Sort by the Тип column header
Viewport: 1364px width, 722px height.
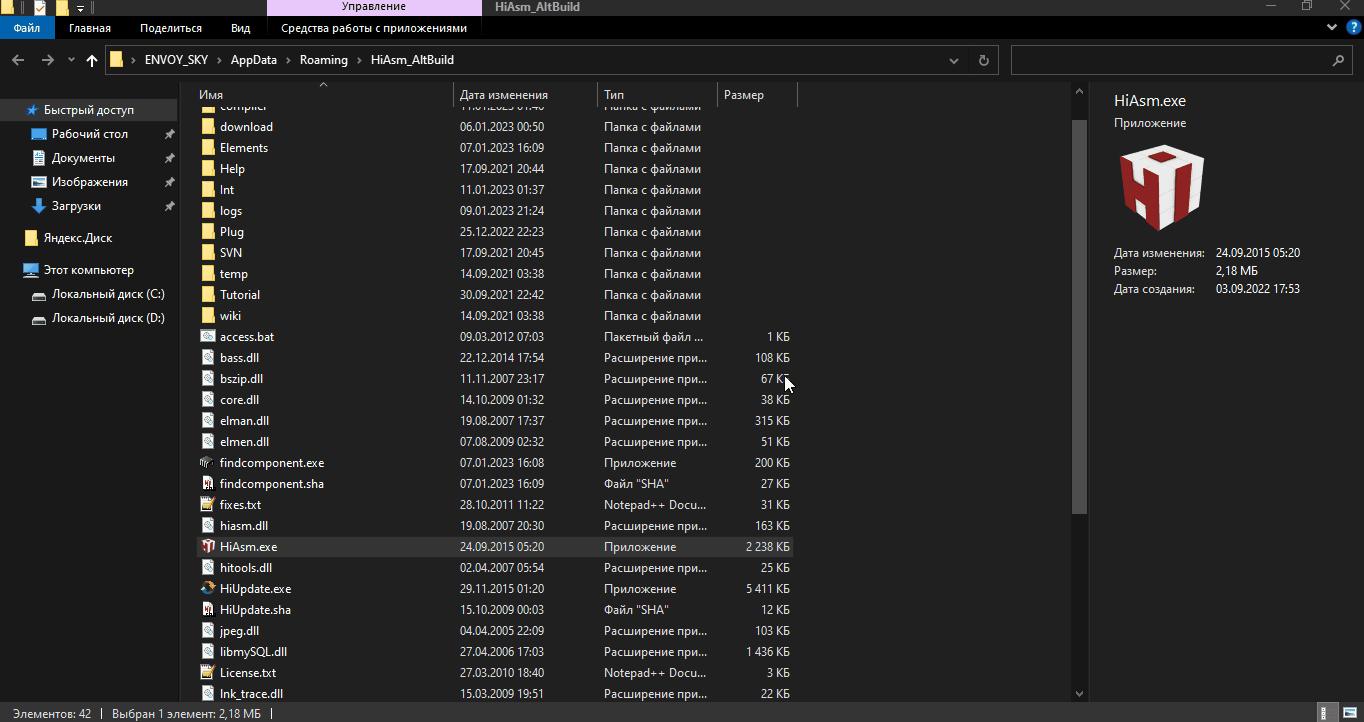point(658,95)
